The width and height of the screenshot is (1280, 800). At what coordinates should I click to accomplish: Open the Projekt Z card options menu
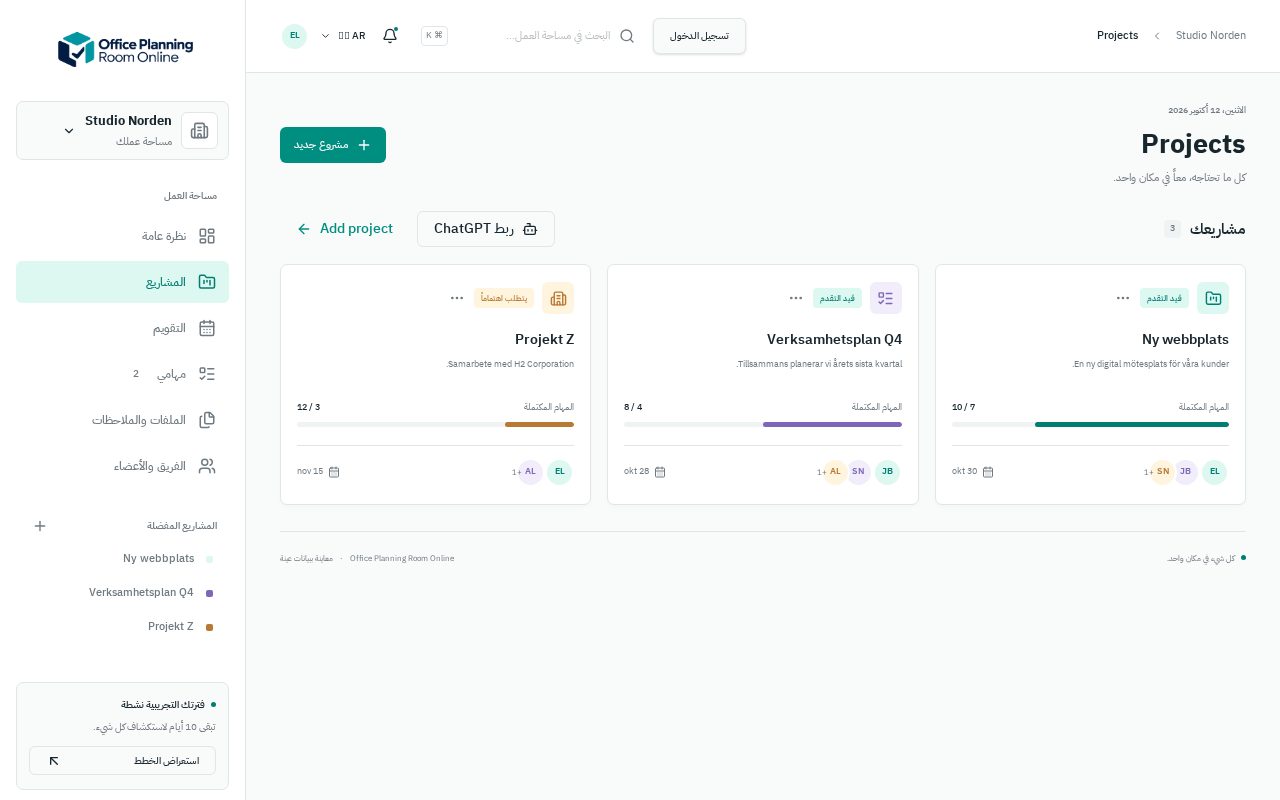pyautogui.click(x=457, y=298)
